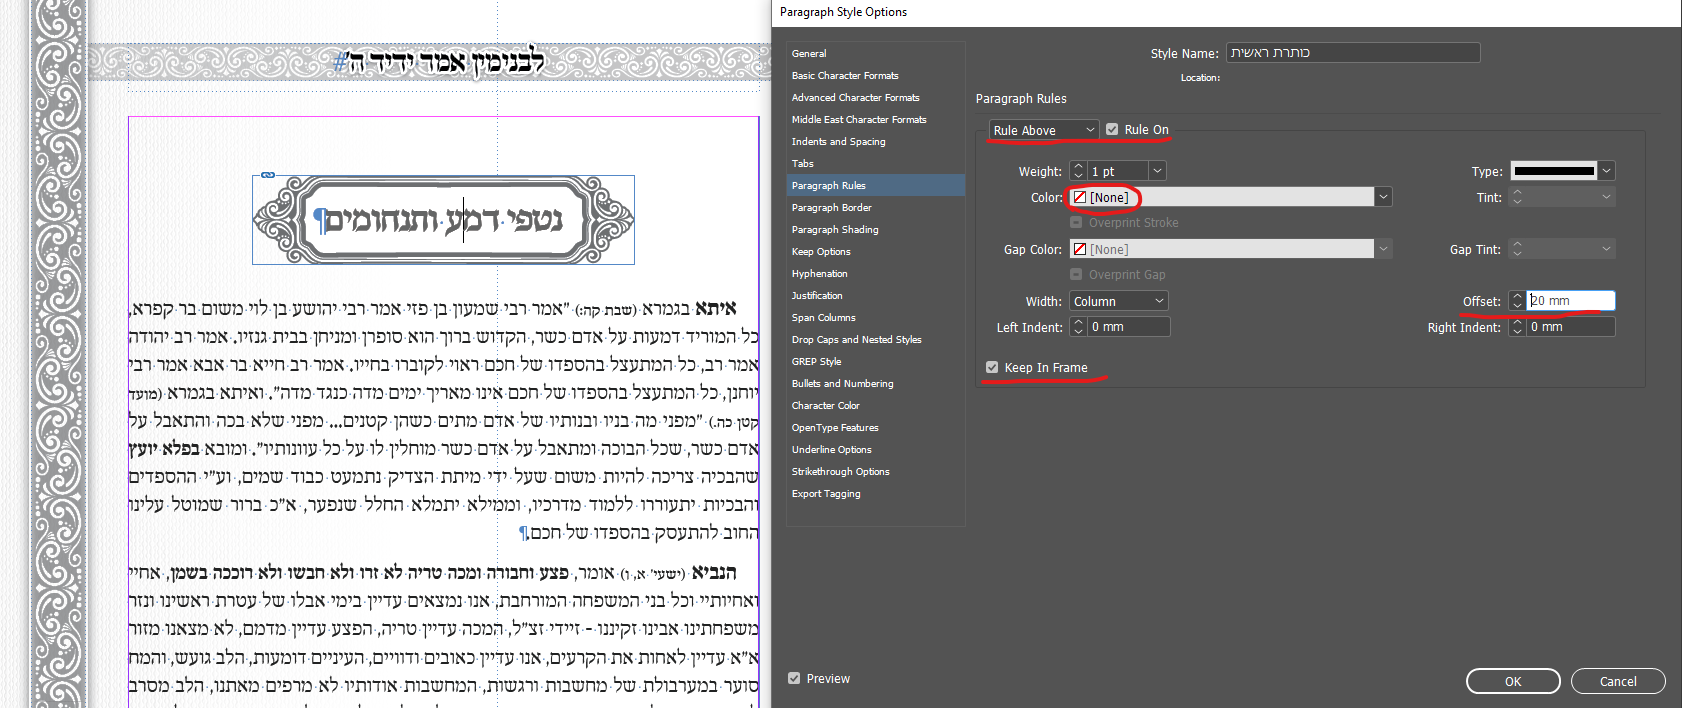Click the bold word איתא in body text
Viewport: 1682px width, 708px height.
[x=716, y=308]
